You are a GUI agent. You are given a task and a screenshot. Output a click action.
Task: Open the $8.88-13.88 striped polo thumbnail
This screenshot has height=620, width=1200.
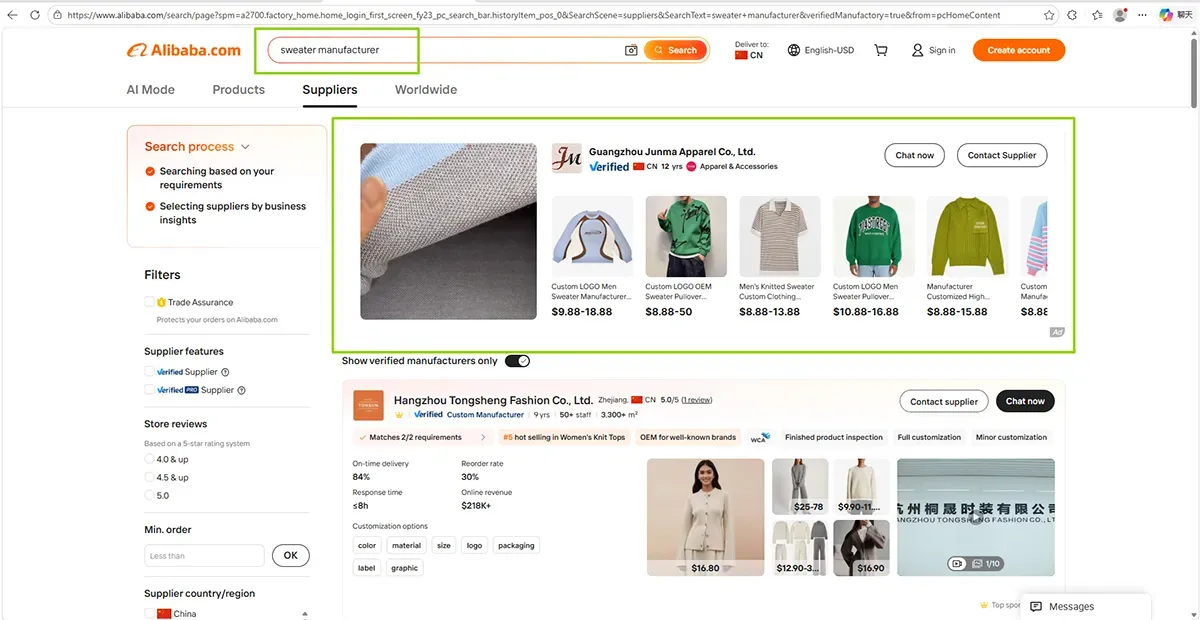779,236
